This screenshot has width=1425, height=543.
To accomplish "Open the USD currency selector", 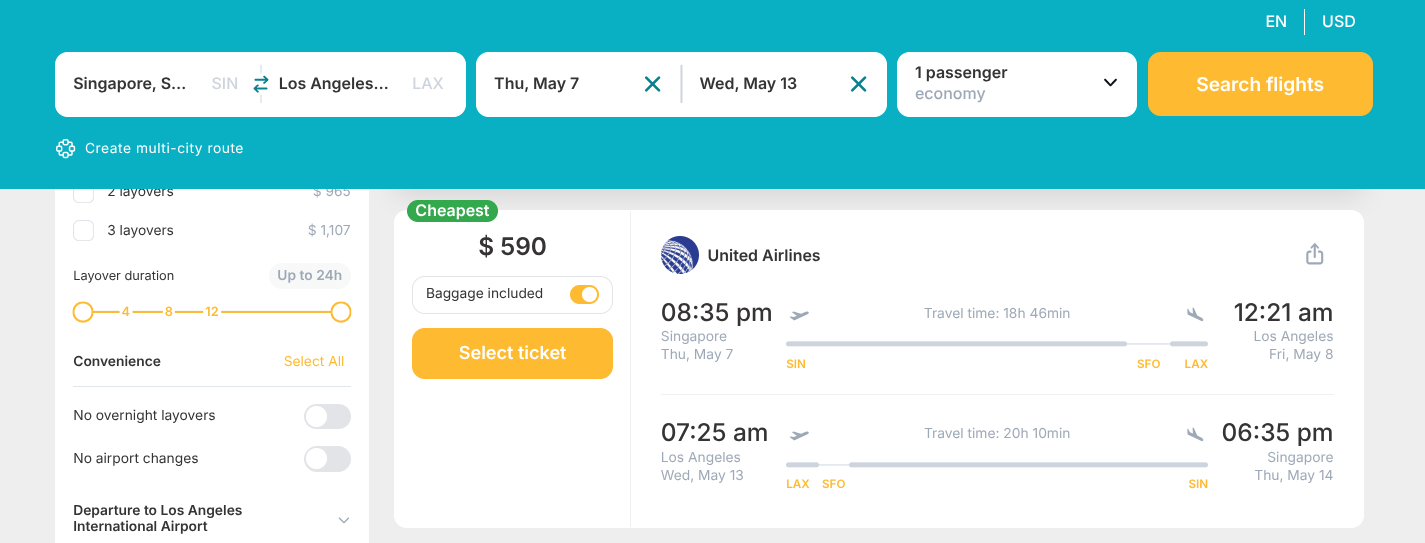I will [x=1338, y=21].
